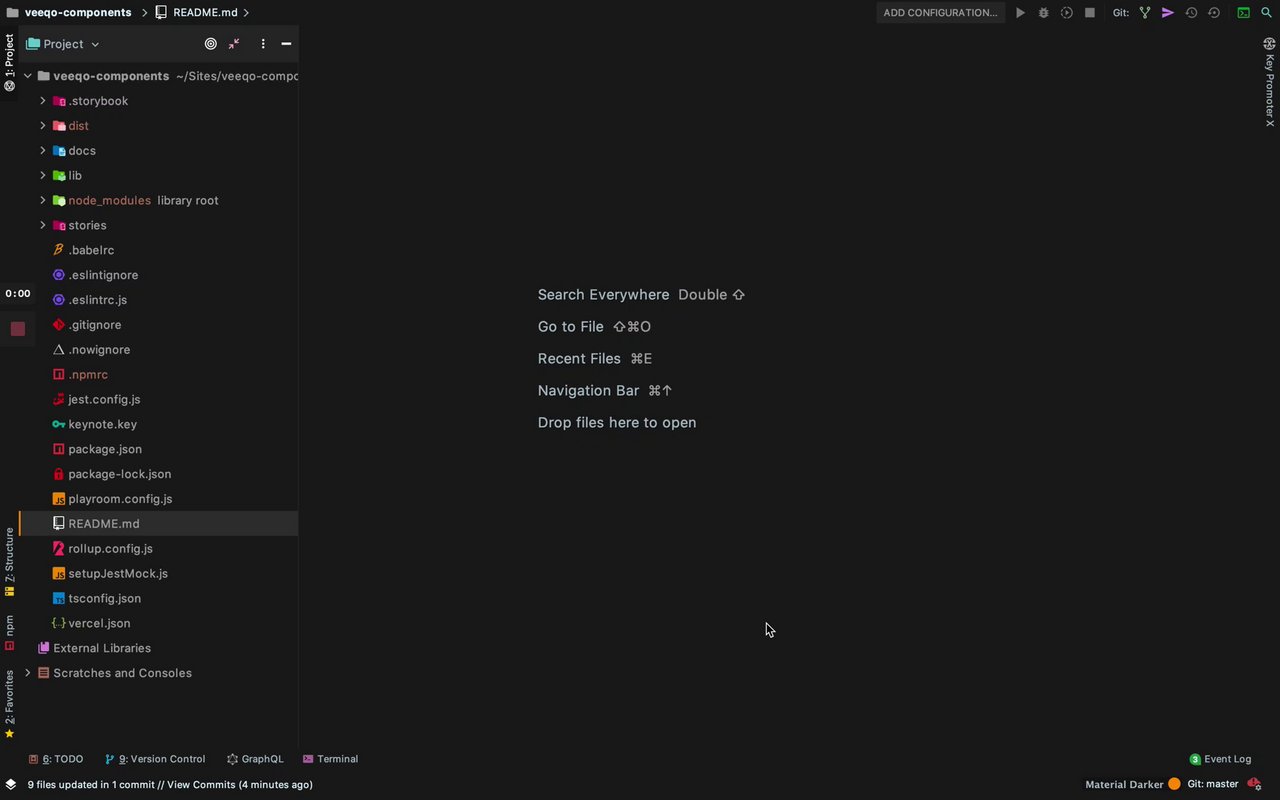Open the GraphQL tool window

(x=255, y=759)
